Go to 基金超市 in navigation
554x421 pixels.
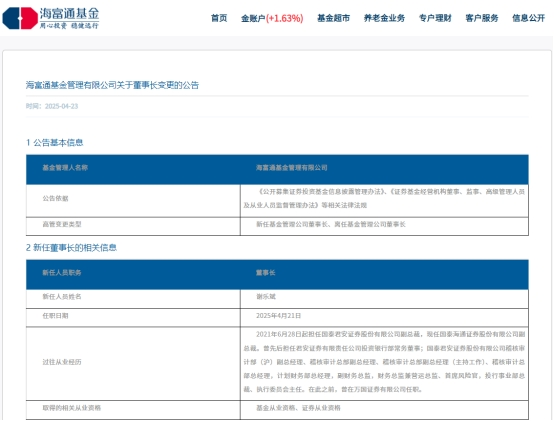tap(334, 18)
